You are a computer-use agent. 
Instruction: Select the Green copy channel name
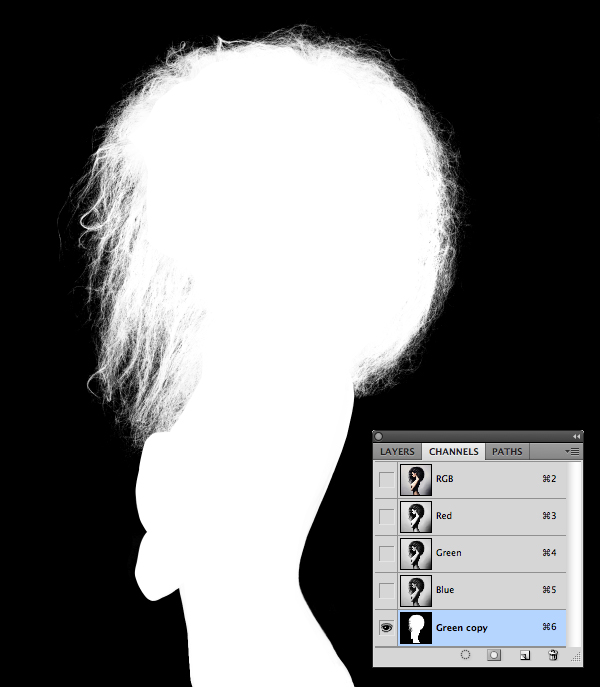(462, 628)
